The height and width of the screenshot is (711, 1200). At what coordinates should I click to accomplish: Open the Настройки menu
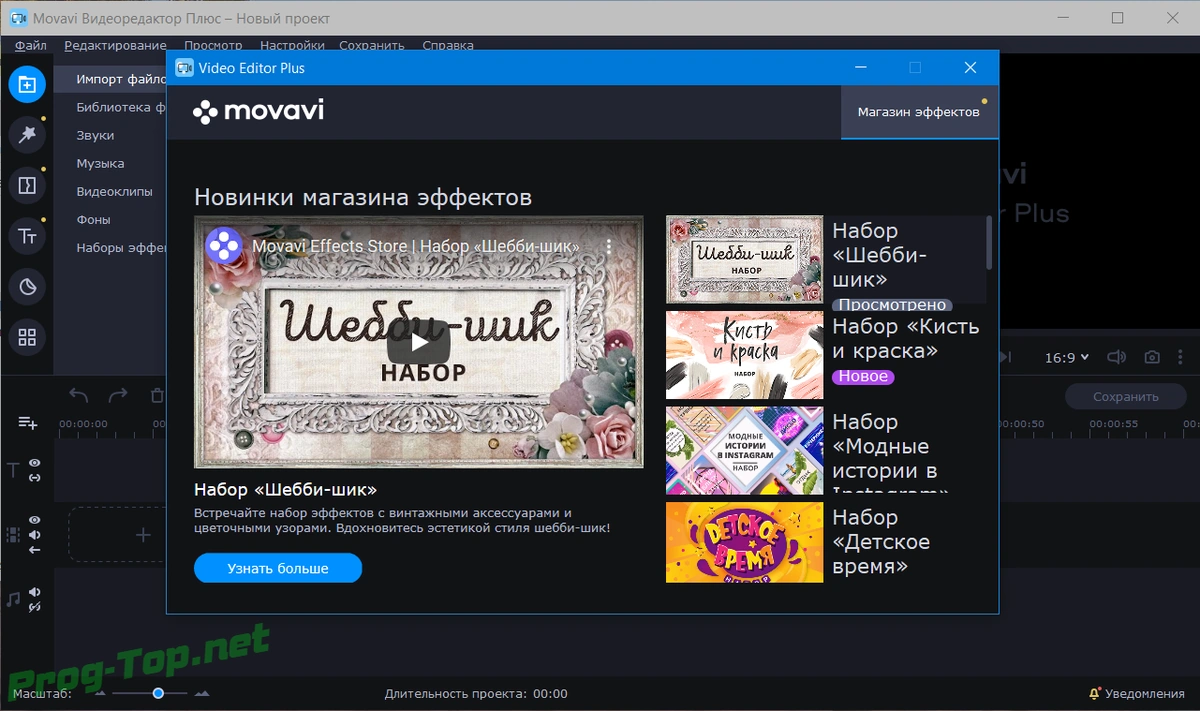coord(292,45)
